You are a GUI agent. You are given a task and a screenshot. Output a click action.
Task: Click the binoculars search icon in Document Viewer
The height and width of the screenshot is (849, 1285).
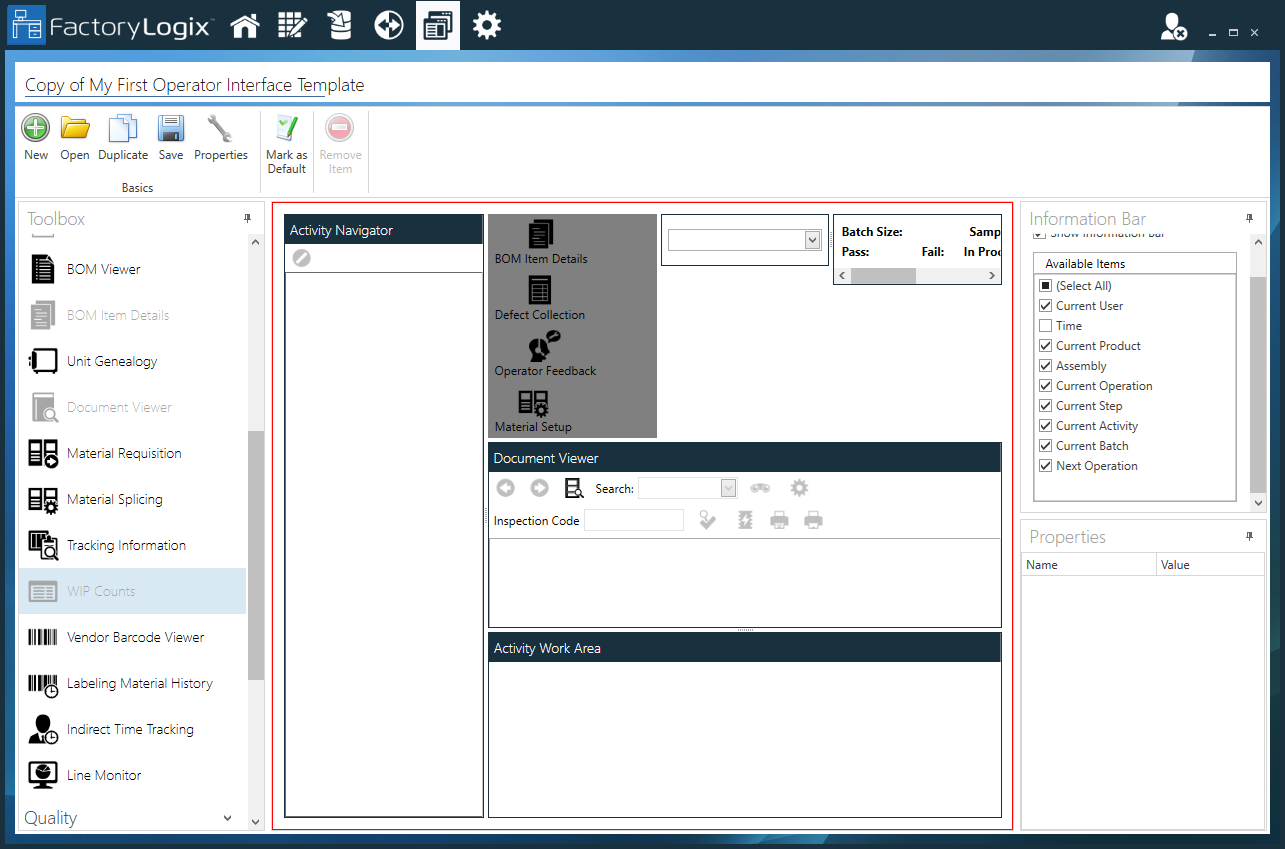point(760,487)
